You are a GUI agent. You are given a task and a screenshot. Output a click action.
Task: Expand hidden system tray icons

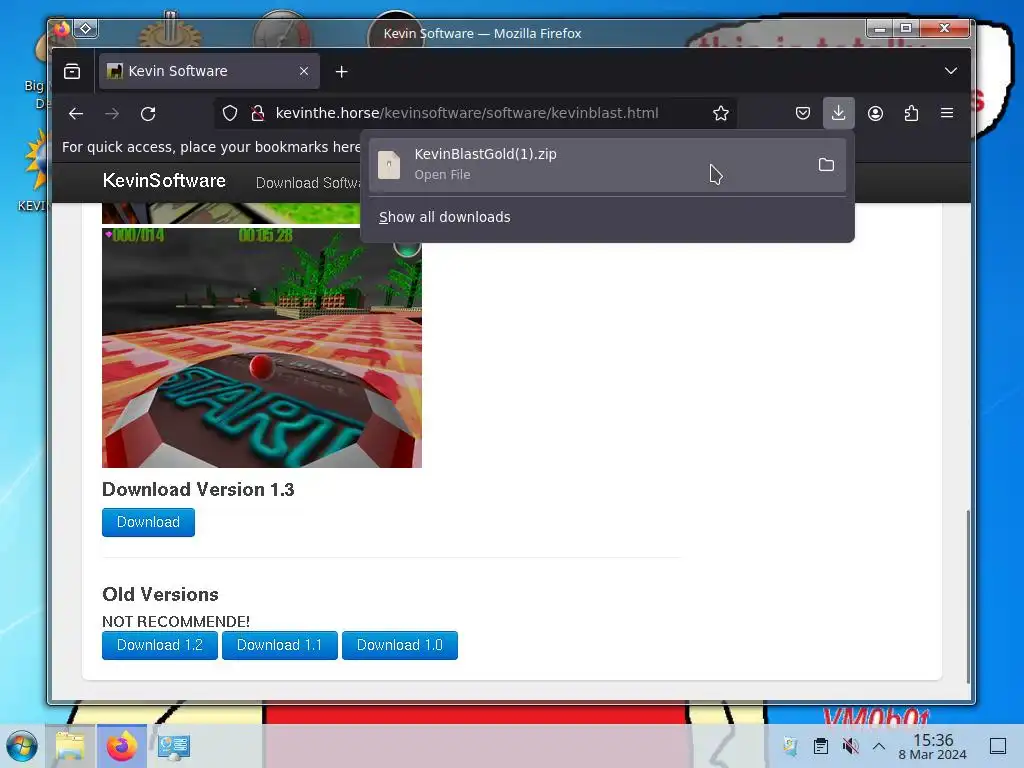click(x=879, y=746)
